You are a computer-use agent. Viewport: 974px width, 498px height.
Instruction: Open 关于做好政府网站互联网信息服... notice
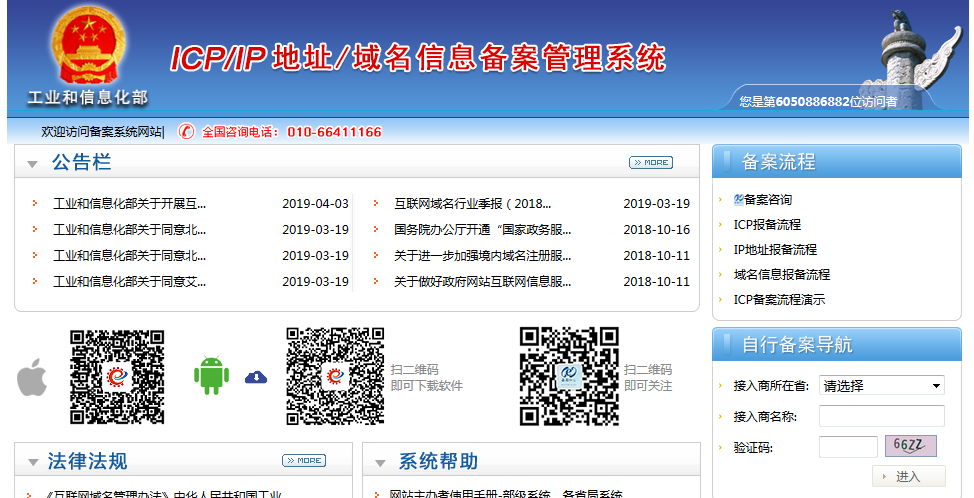pos(482,282)
